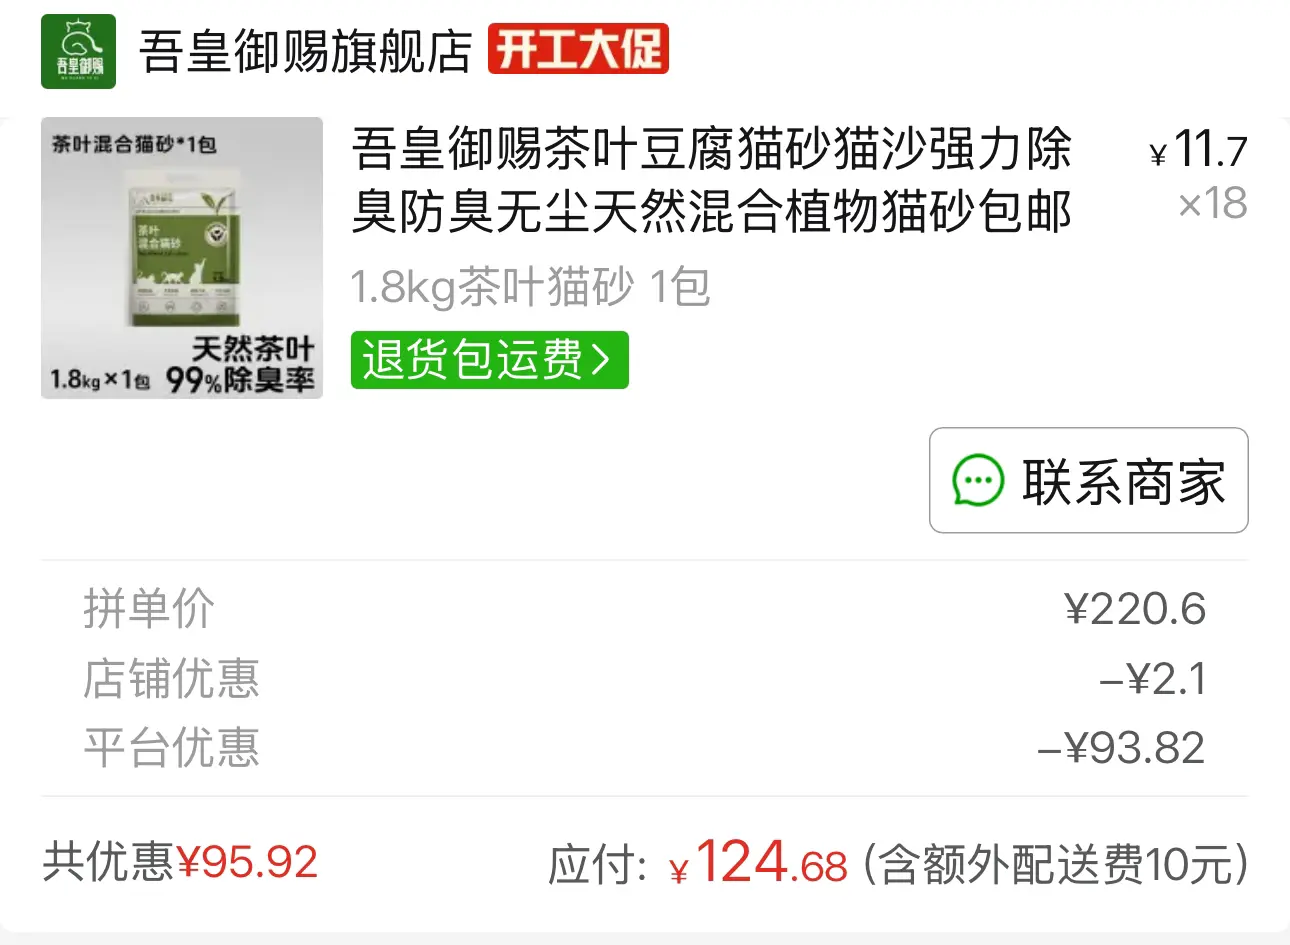Tap the 应付 ¥124.68 payable amount
Image resolution: width=1290 pixels, height=945 pixels.
click(698, 862)
